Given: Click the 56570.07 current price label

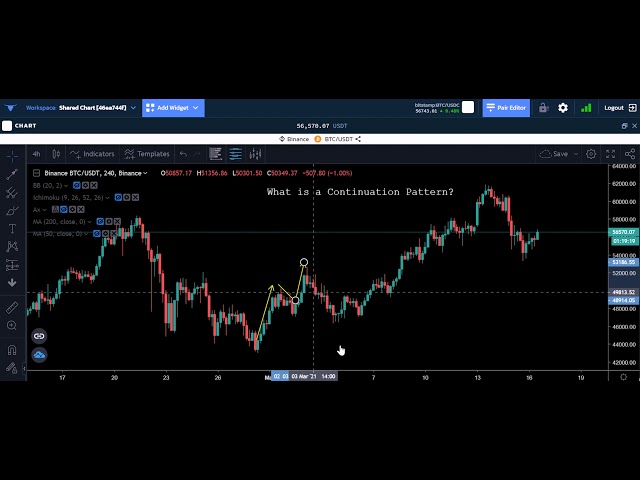Looking at the screenshot, I should pos(624,232).
